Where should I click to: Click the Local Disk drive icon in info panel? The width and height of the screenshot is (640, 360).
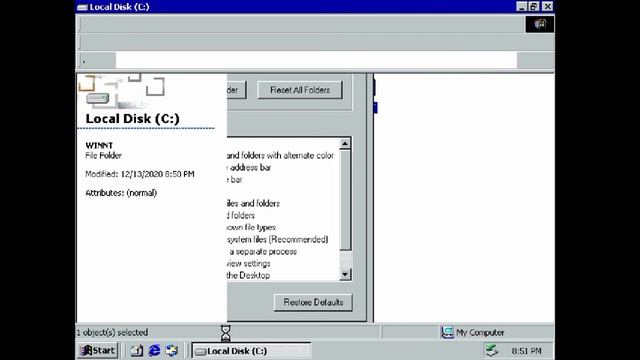coord(98,98)
